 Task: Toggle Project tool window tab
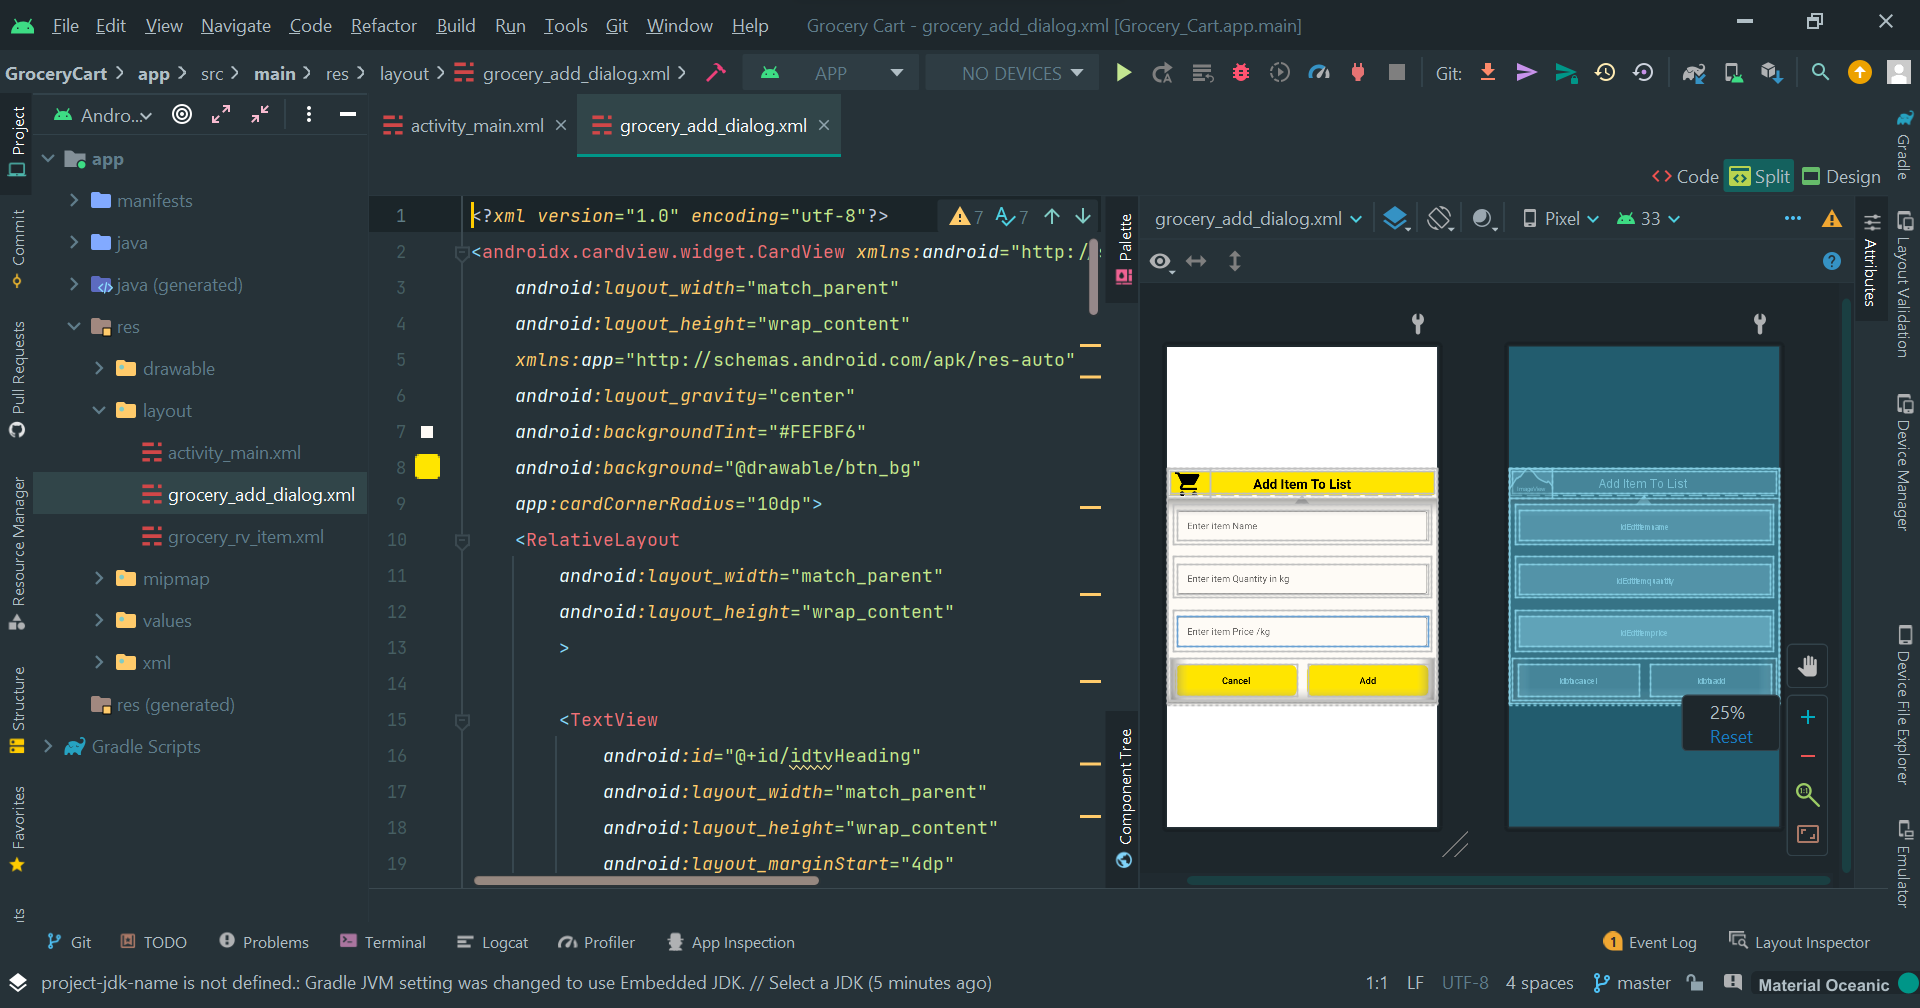pos(17,141)
